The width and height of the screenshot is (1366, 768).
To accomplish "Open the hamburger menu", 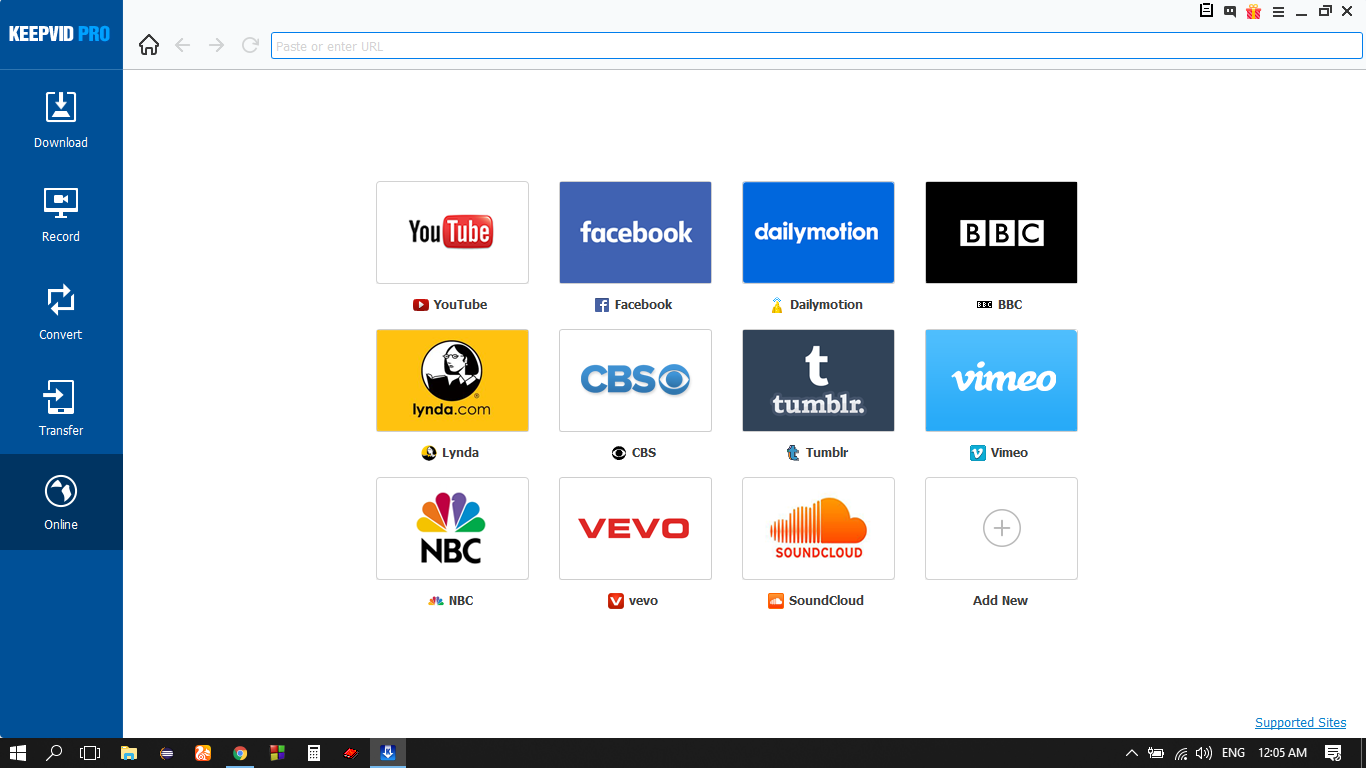I will click(x=1278, y=11).
